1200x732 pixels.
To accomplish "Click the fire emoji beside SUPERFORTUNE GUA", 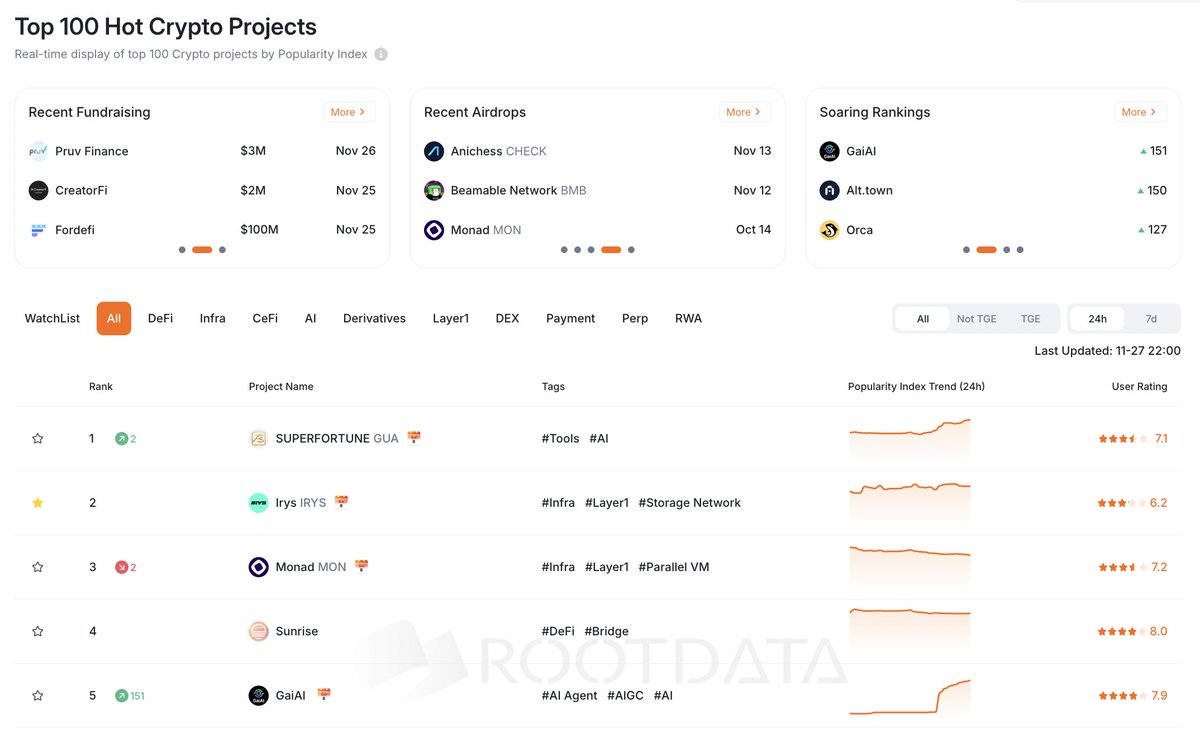I will (x=414, y=437).
